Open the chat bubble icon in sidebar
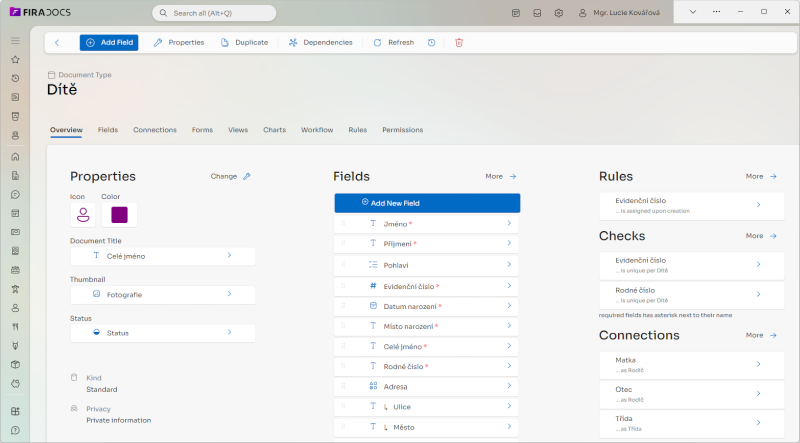 click(15, 194)
